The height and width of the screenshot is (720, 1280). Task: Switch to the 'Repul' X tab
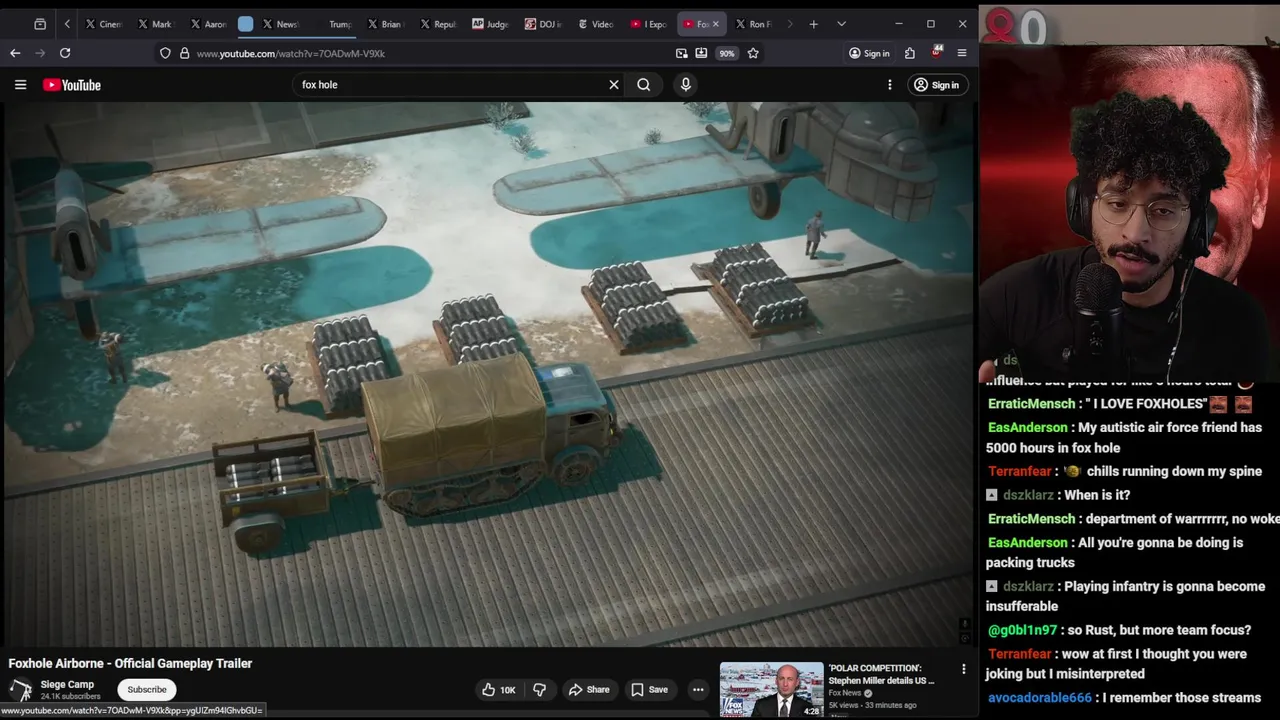click(x=438, y=24)
